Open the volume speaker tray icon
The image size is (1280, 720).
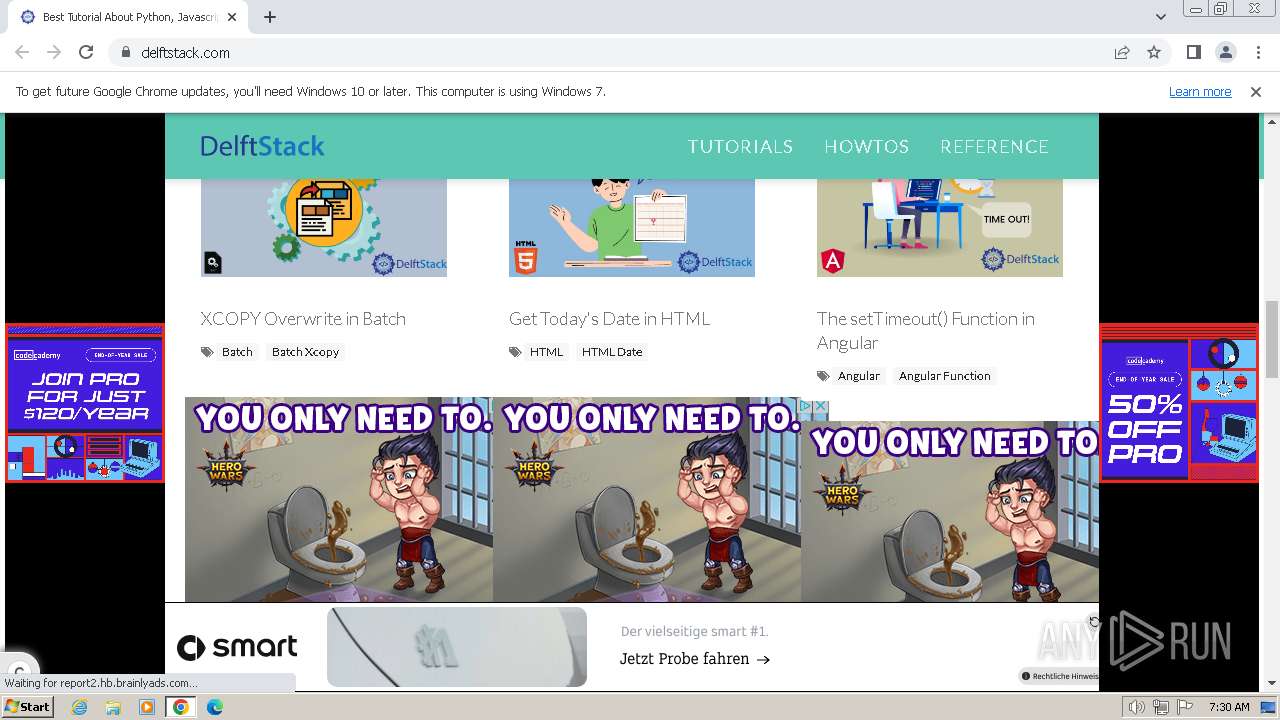click(x=1136, y=707)
